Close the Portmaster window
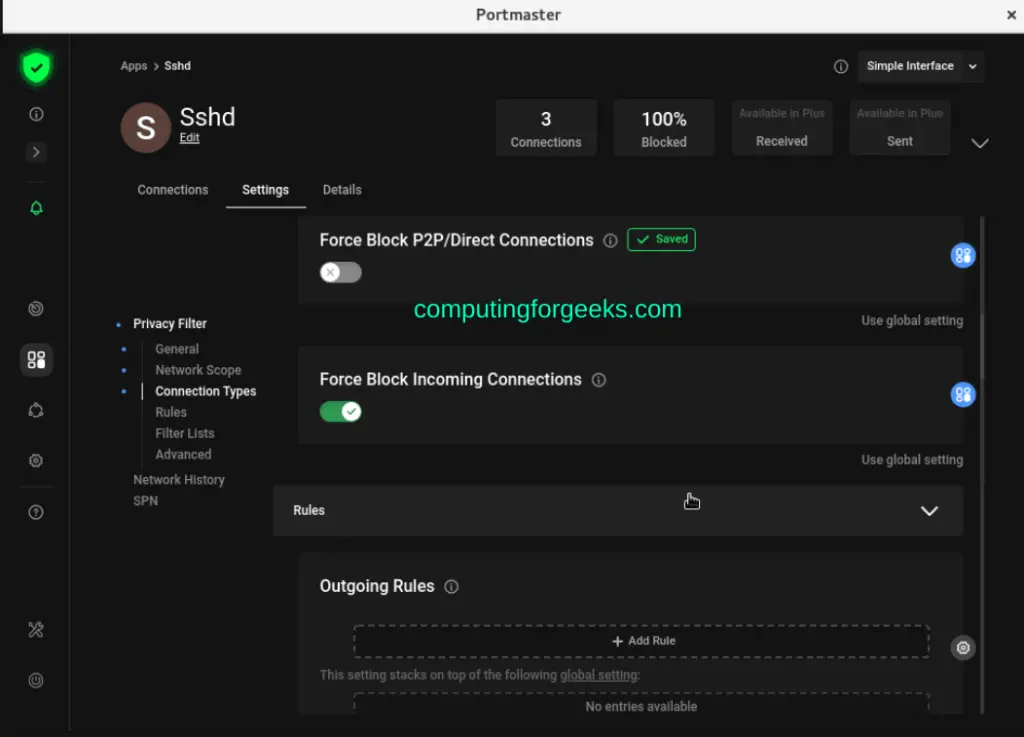The width and height of the screenshot is (1024, 737). click(x=1011, y=15)
